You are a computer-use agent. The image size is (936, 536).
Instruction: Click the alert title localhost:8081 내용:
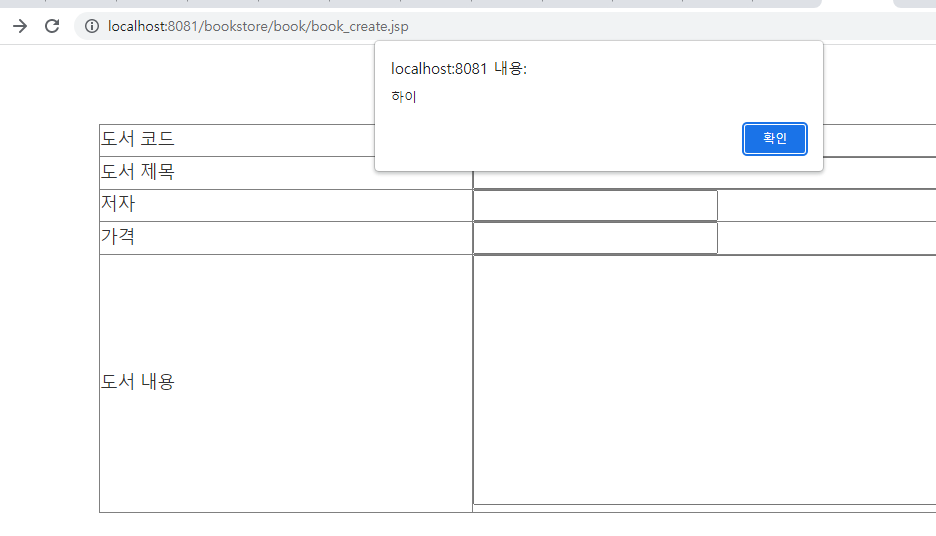click(459, 69)
